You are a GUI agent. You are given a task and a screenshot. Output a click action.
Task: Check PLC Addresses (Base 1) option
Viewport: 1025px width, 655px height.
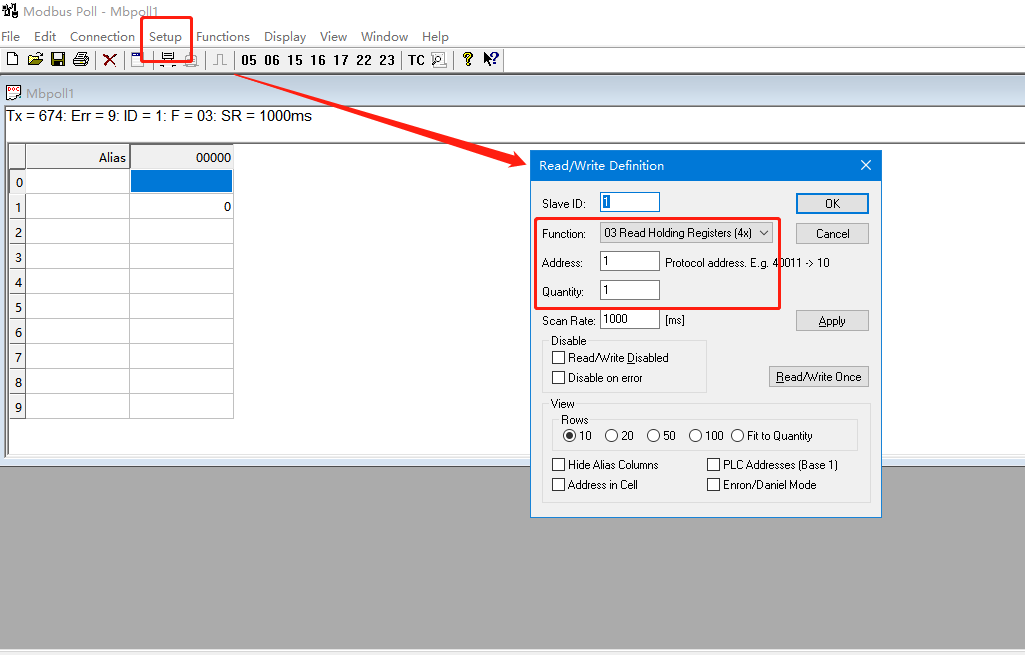click(714, 465)
